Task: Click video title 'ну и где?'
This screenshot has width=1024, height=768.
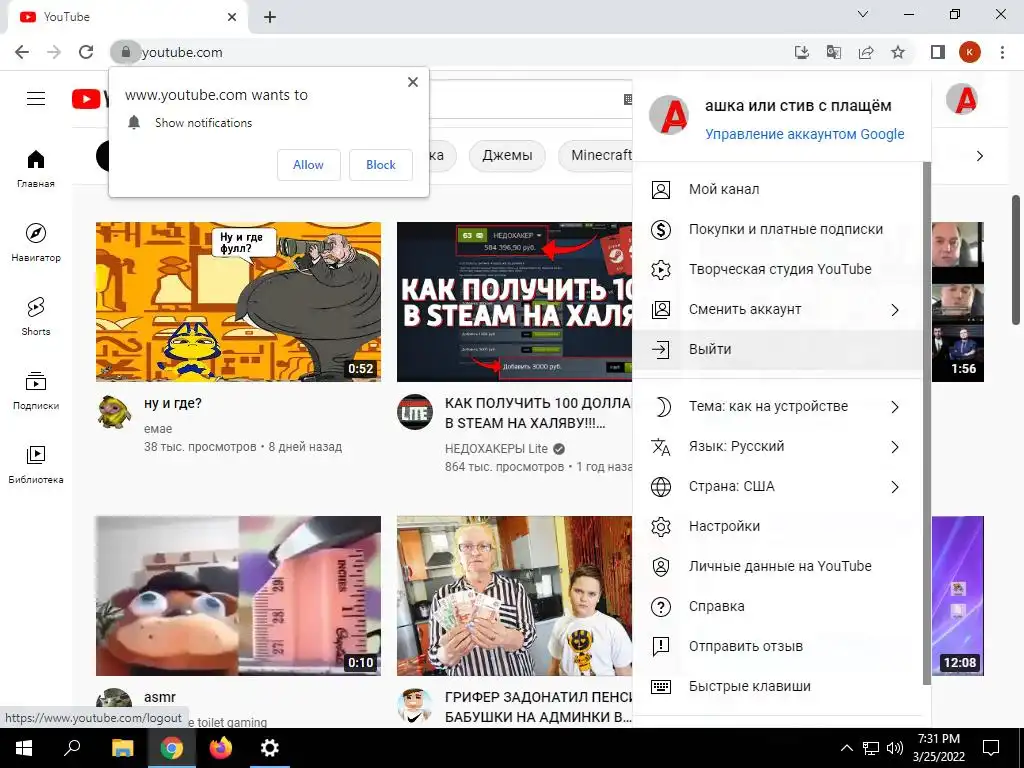Action: tap(173, 404)
